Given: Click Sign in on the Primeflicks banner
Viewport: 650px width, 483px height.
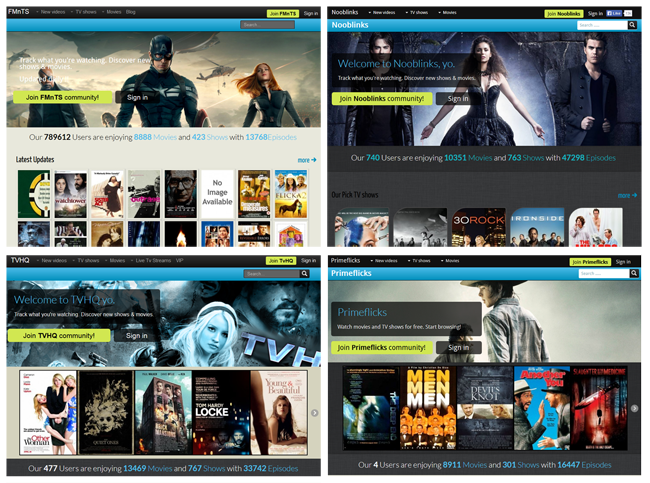Looking at the screenshot, I should pos(458,347).
